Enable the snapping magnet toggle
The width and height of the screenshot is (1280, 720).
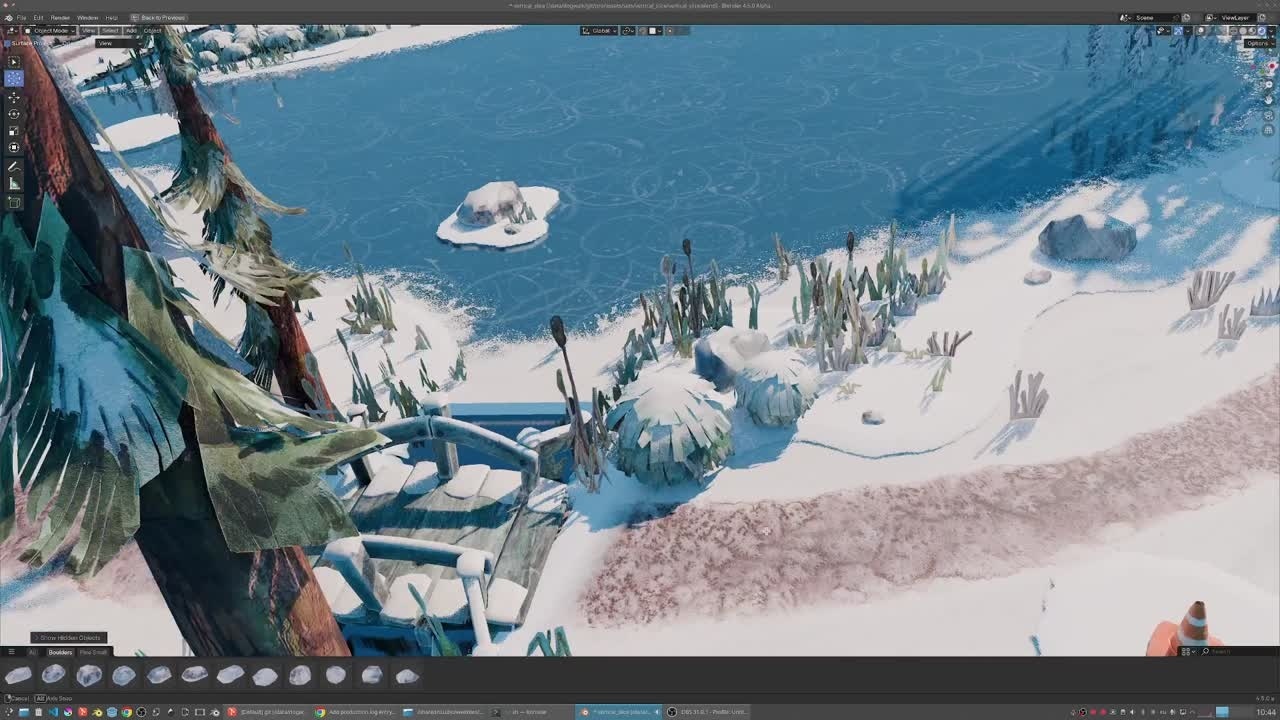(627, 31)
